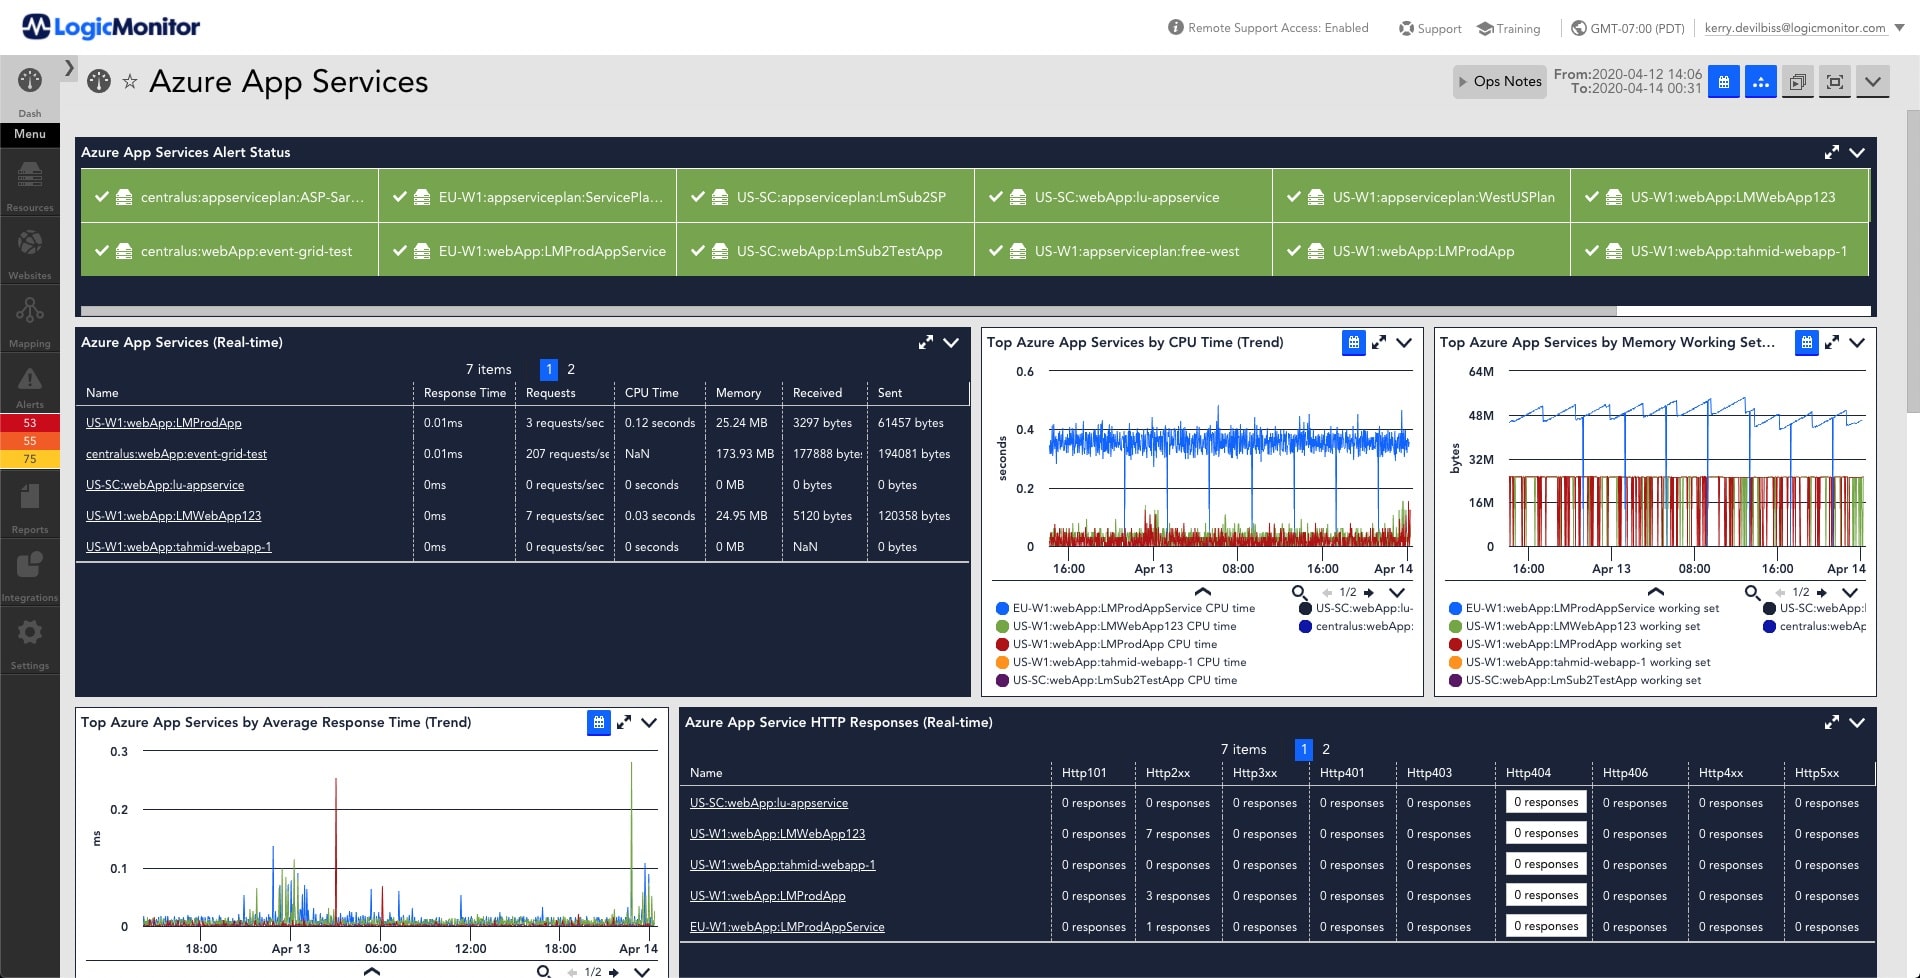The height and width of the screenshot is (978, 1920).
Task: Open the kerry.devilbiss account dropdown
Action: coord(1800,28)
